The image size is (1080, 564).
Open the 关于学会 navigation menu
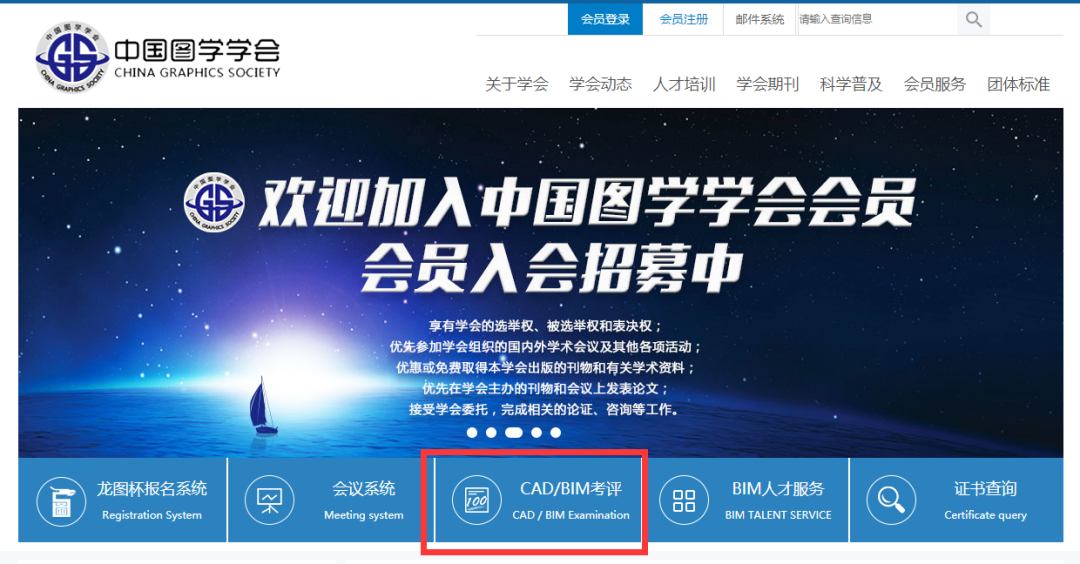coord(517,84)
